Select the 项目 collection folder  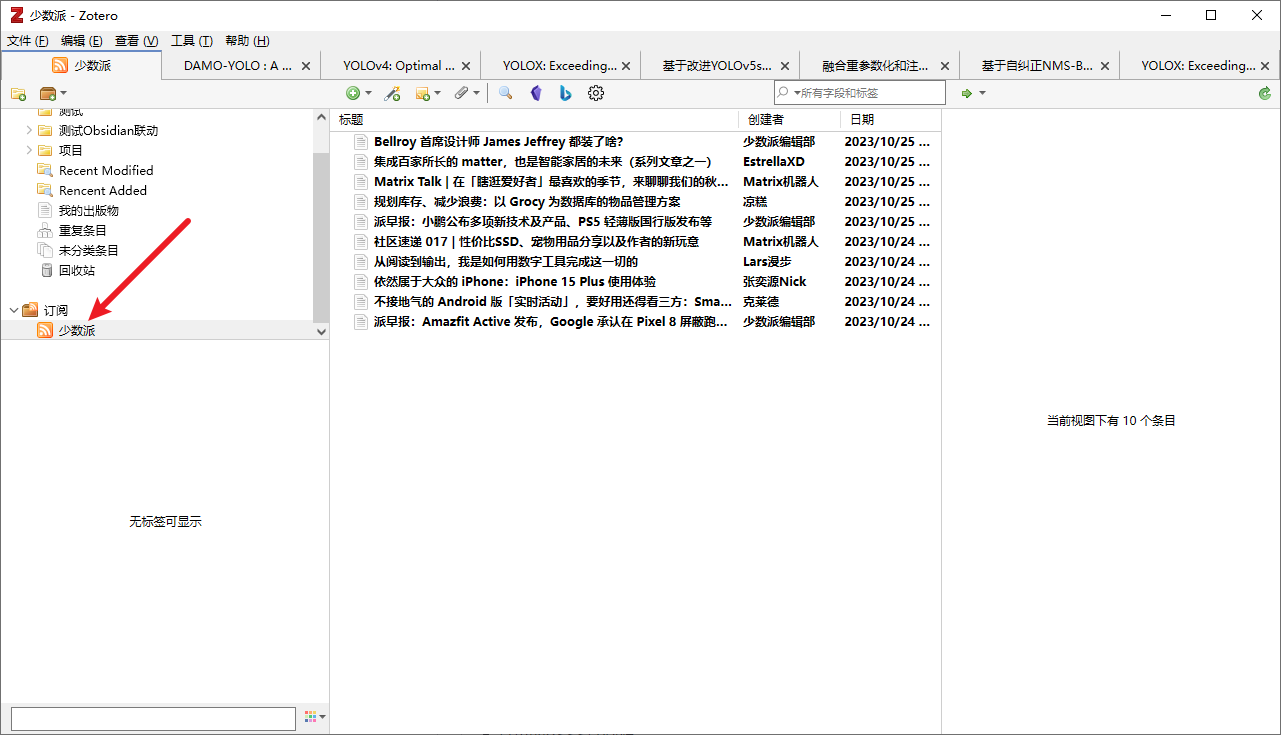tap(70, 150)
